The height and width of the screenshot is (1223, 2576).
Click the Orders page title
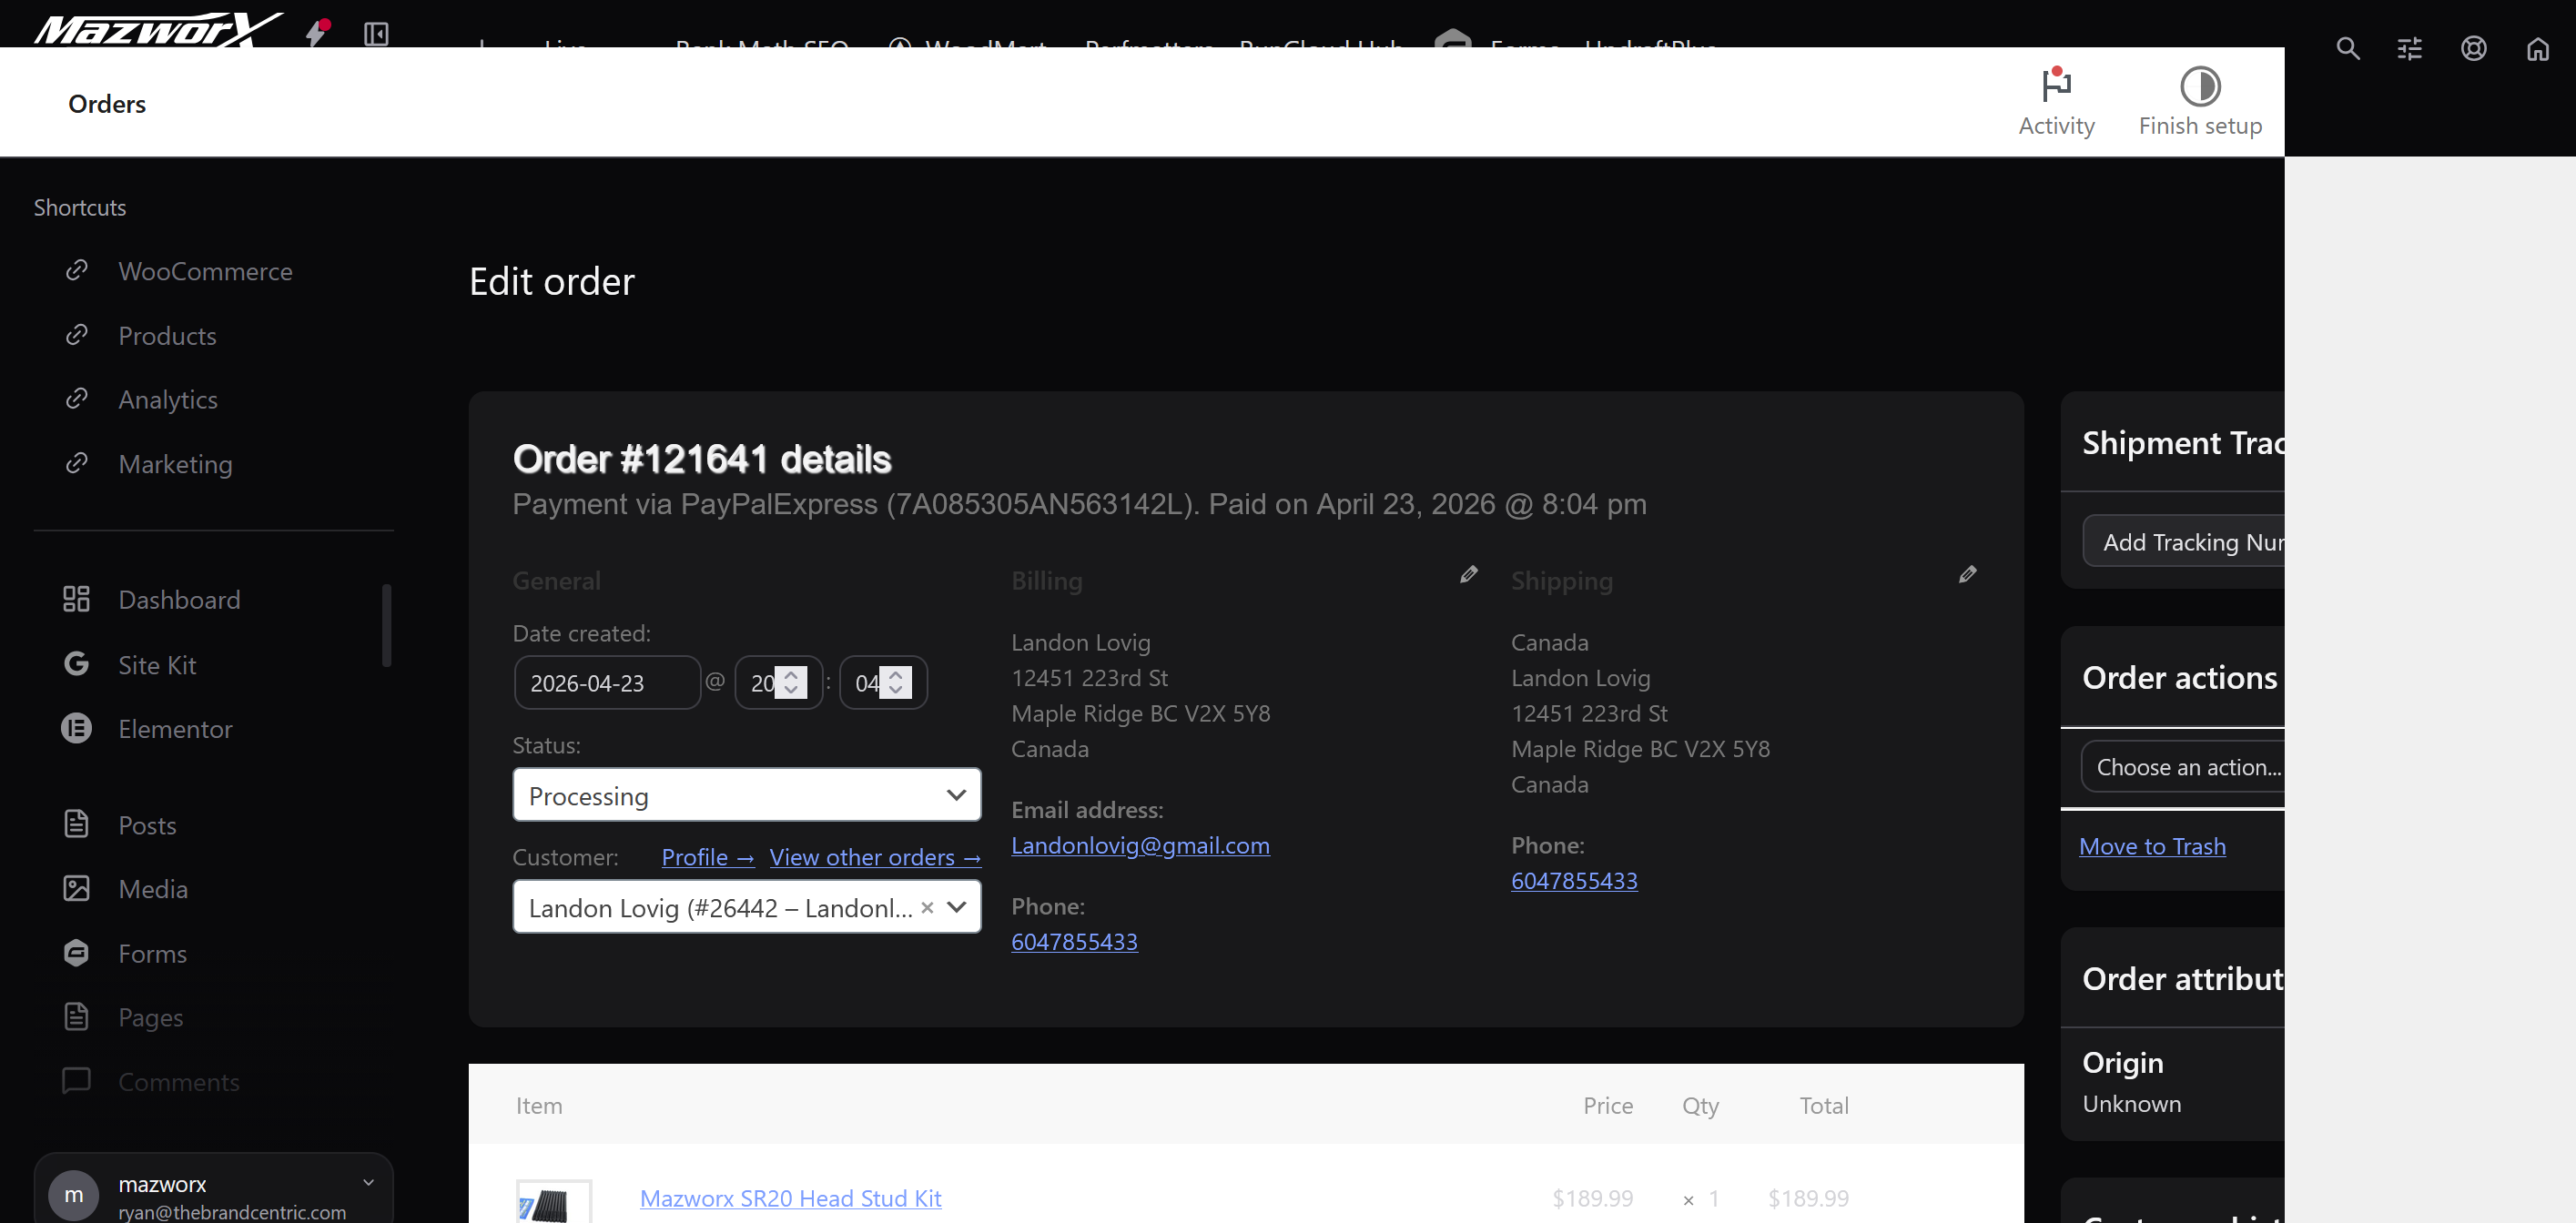coord(107,104)
